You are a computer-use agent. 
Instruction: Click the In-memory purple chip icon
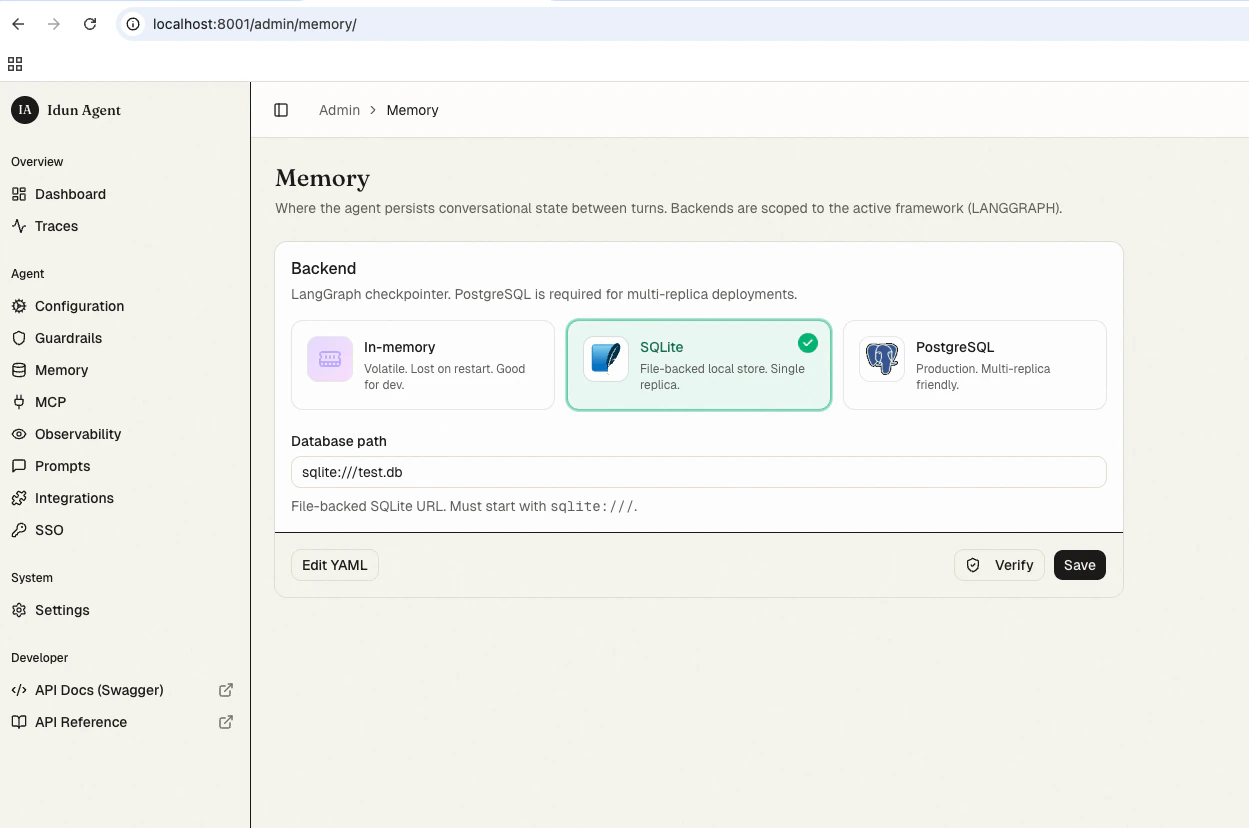[330, 359]
